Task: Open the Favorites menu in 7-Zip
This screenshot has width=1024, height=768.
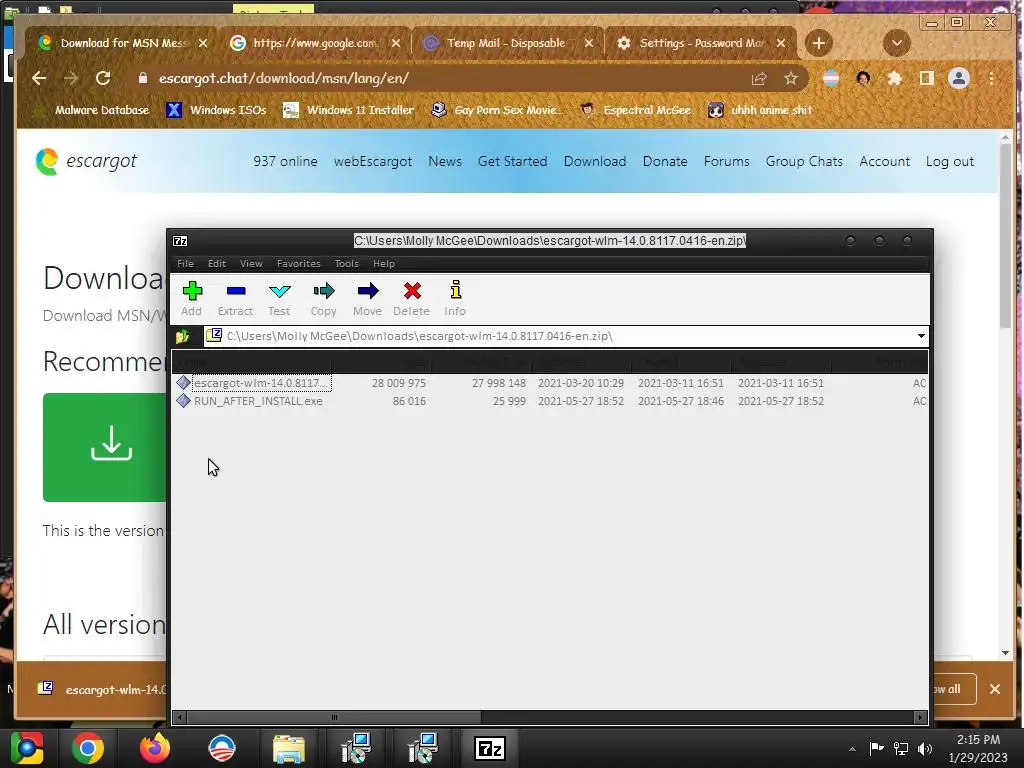Action: coord(298,264)
